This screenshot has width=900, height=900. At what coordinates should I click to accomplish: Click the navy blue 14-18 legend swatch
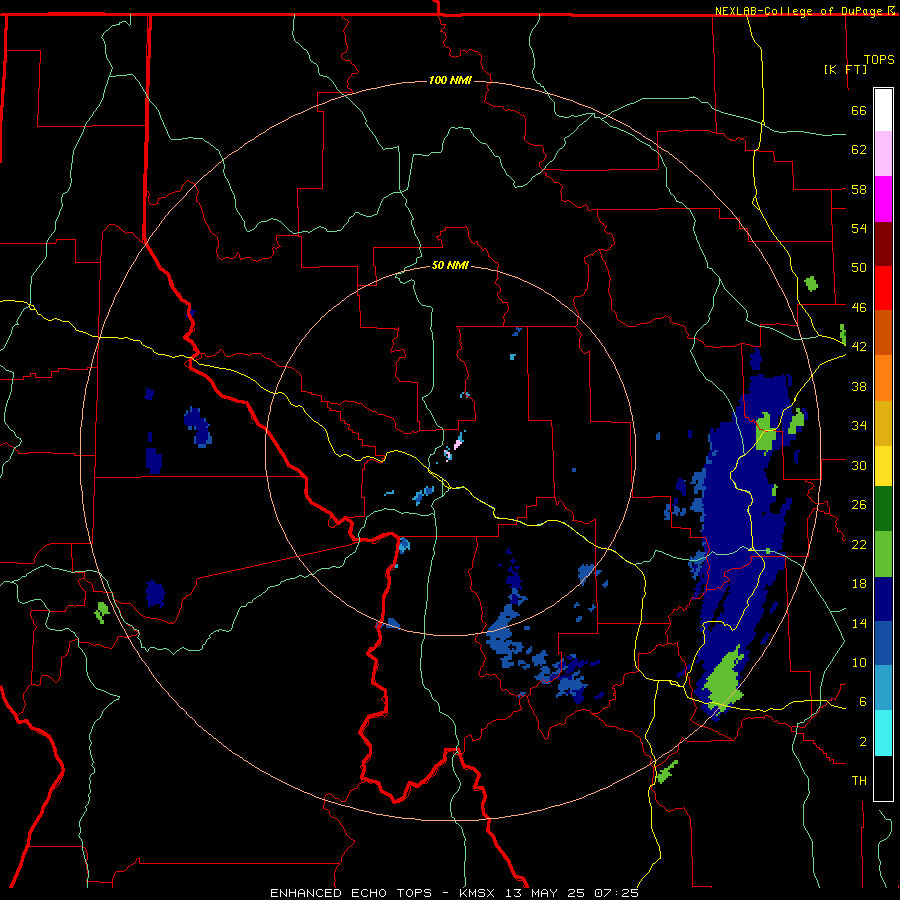tap(883, 599)
